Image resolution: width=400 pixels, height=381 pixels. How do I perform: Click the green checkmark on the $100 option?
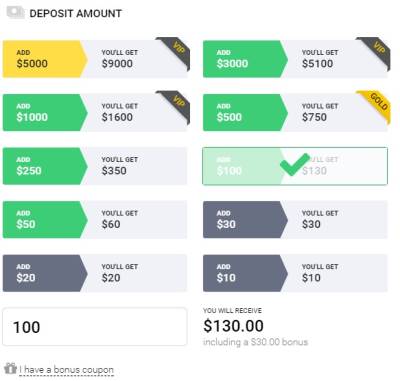coord(295,164)
